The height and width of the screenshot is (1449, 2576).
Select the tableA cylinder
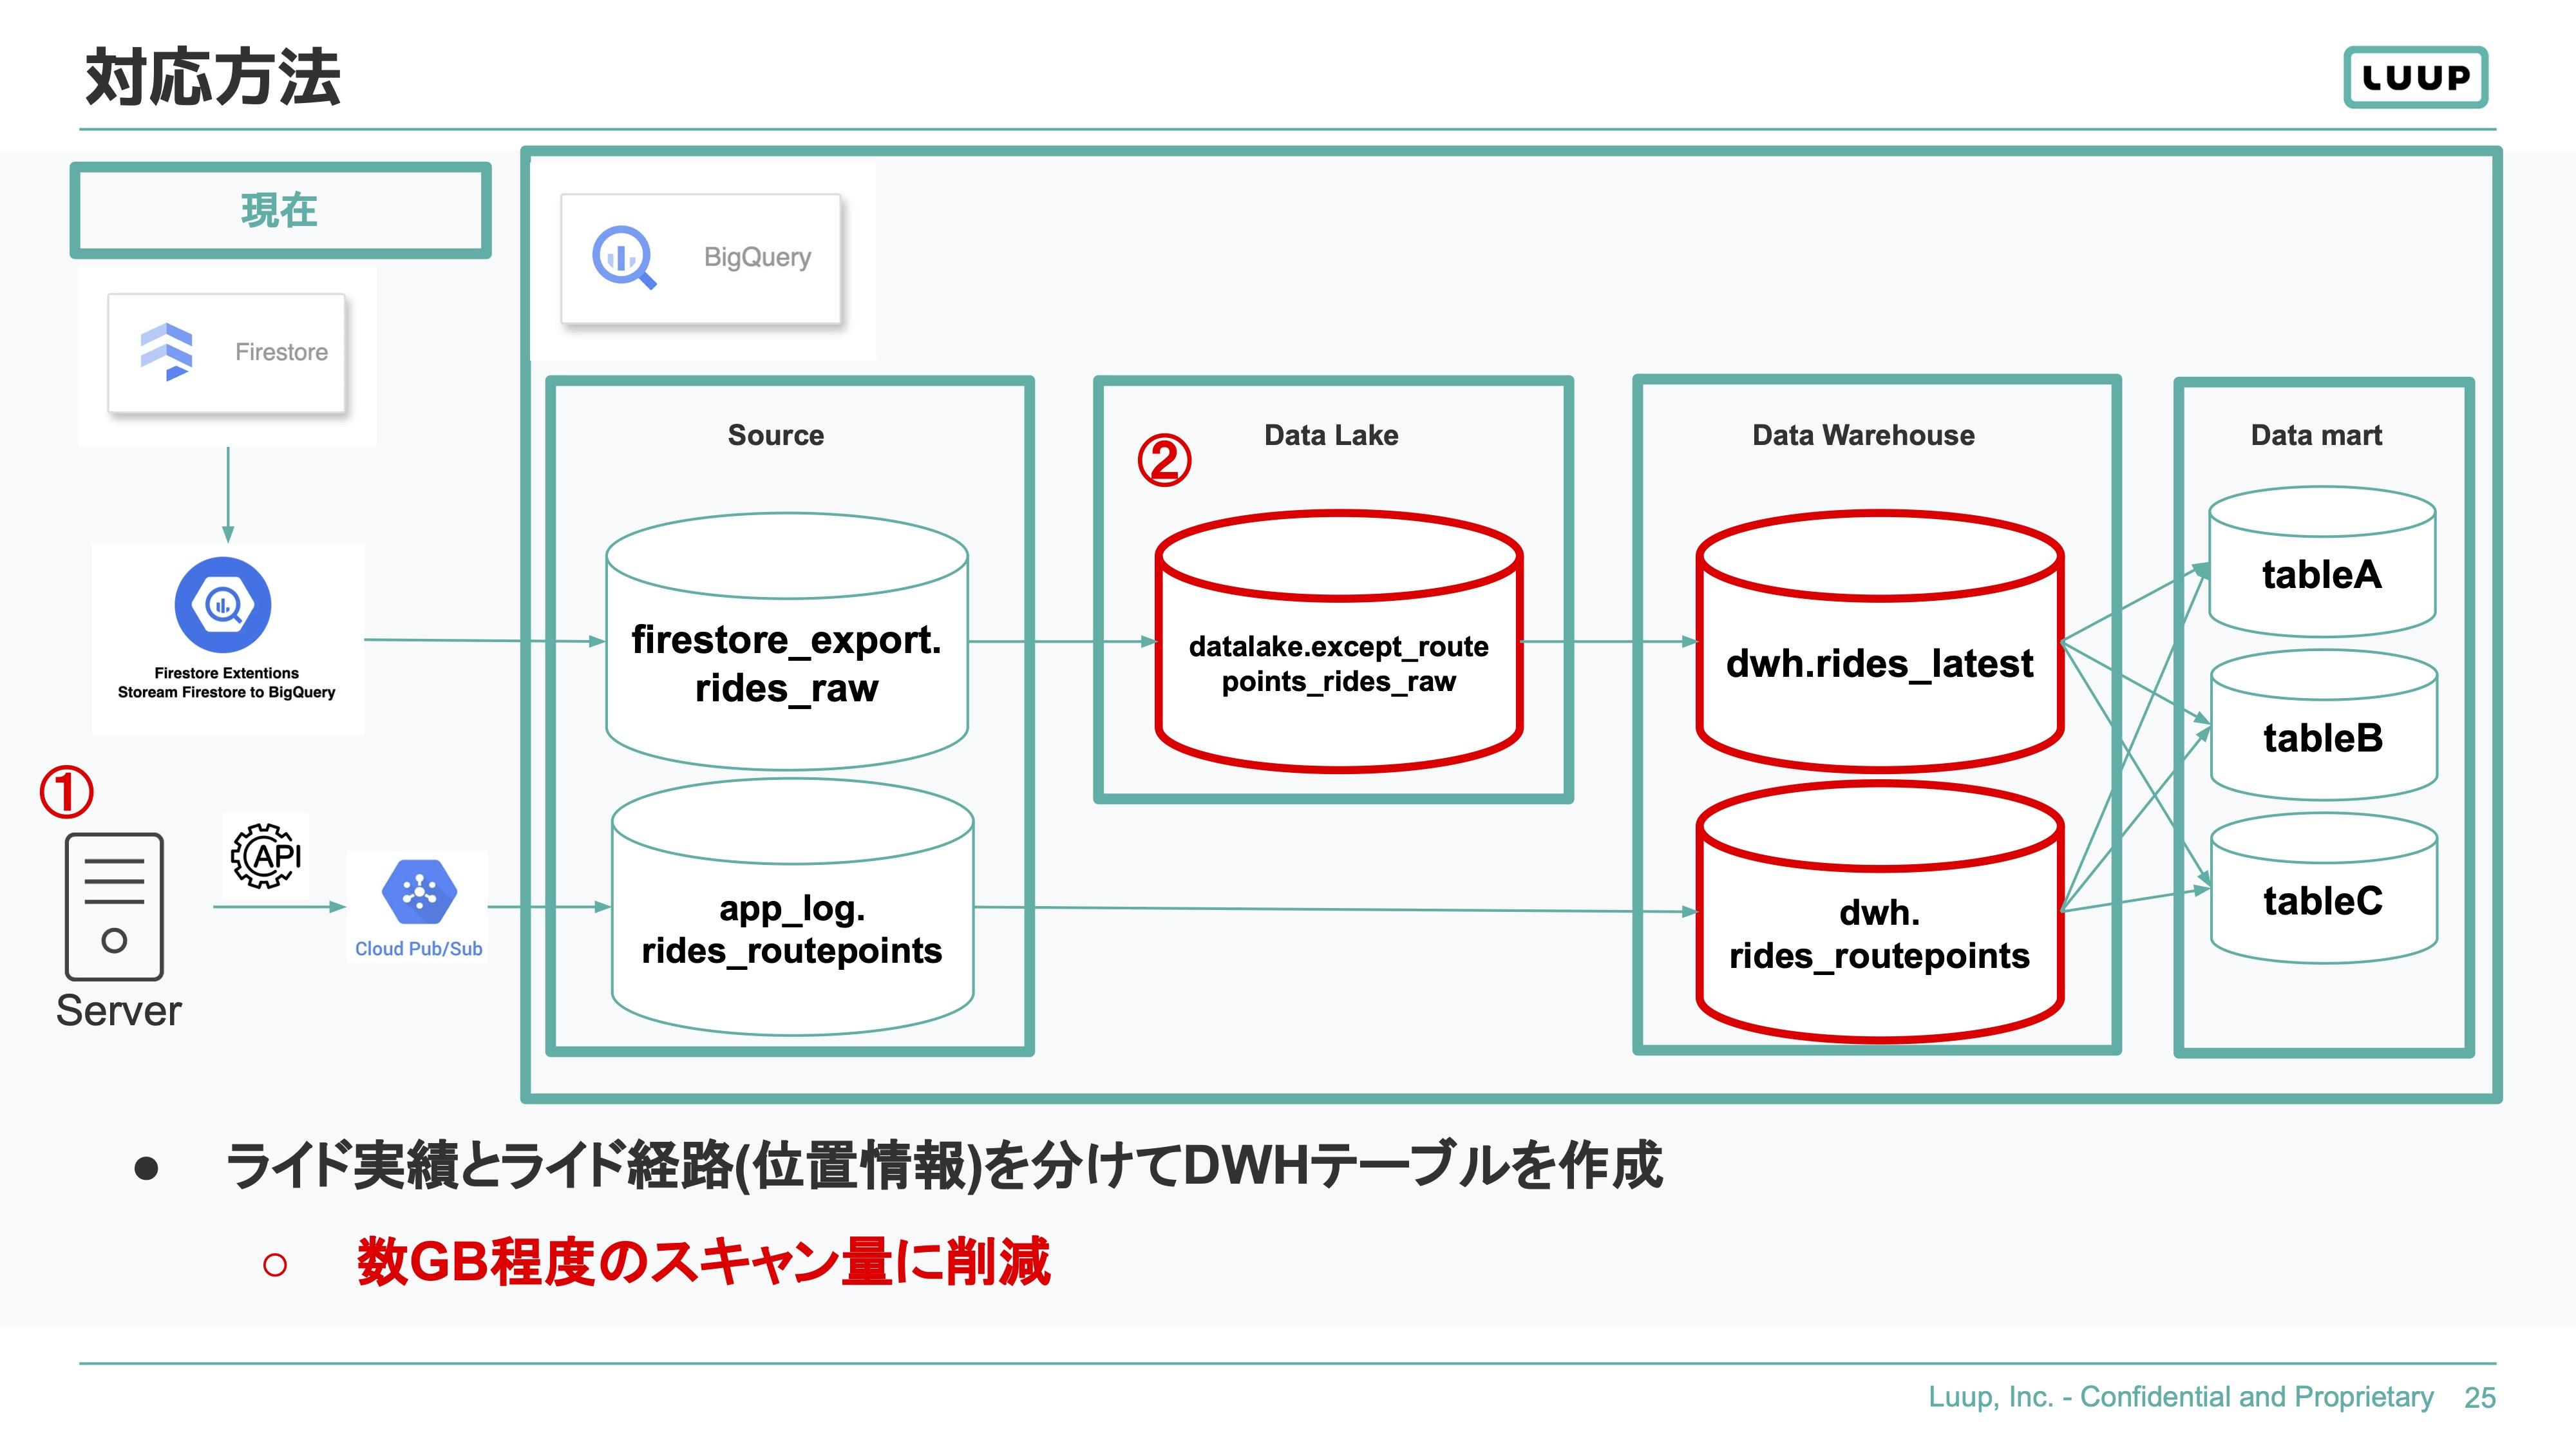(2322, 562)
